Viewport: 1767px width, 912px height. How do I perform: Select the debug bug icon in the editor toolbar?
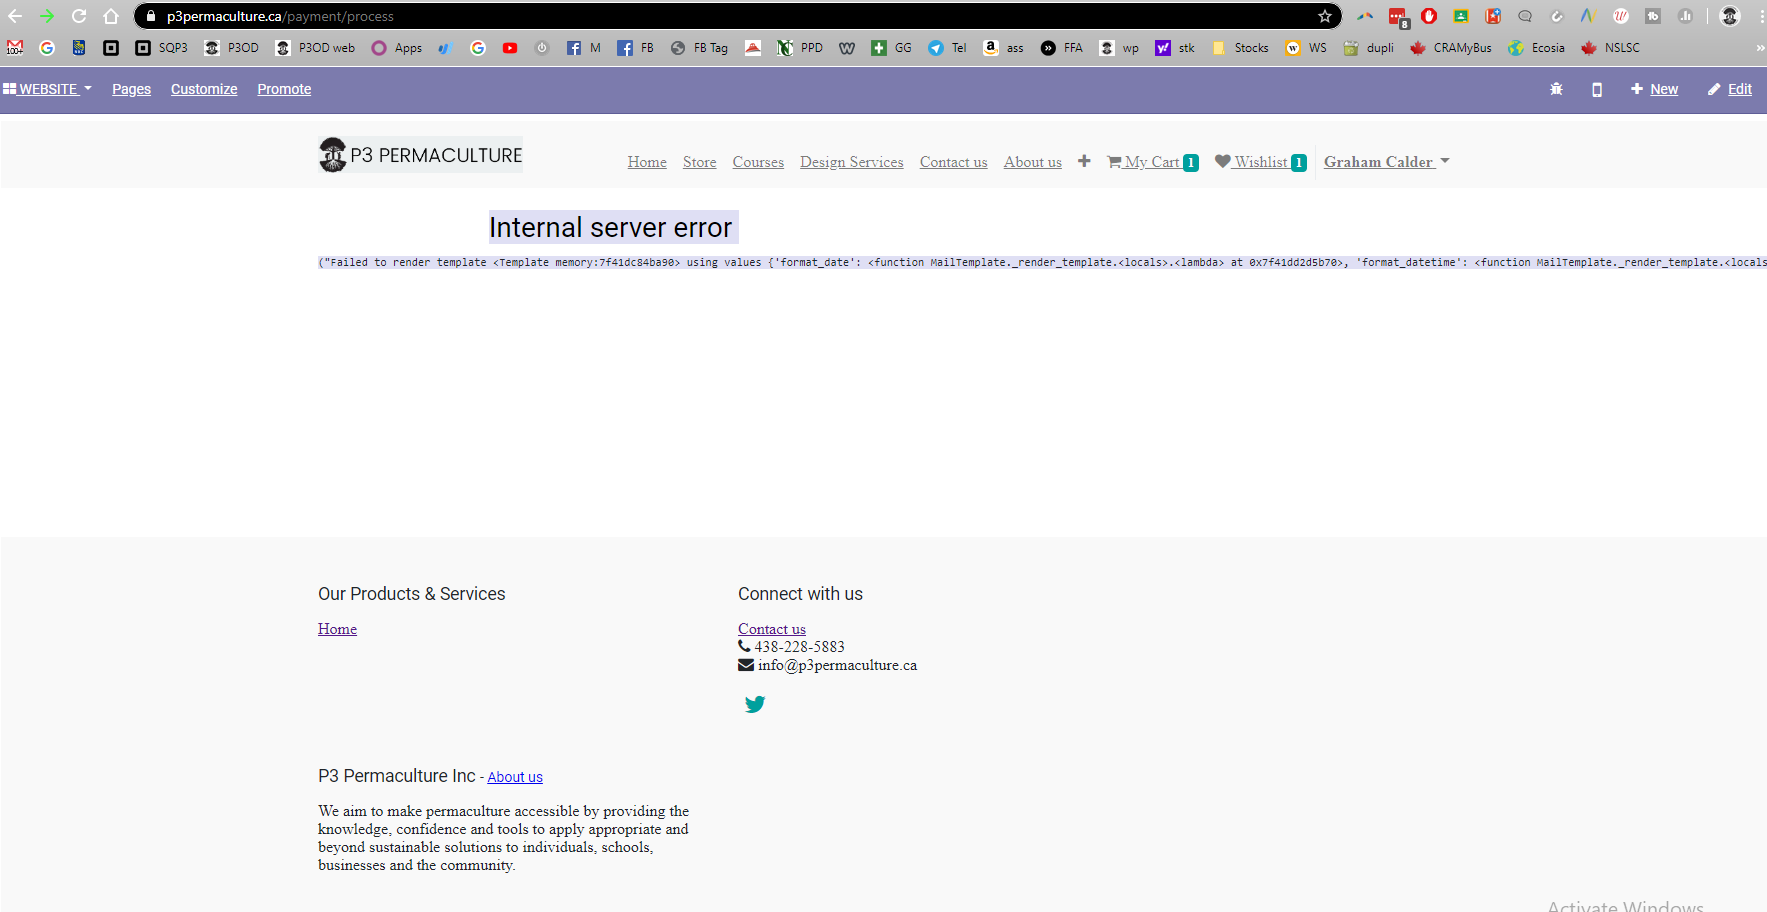(x=1556, y=89)
